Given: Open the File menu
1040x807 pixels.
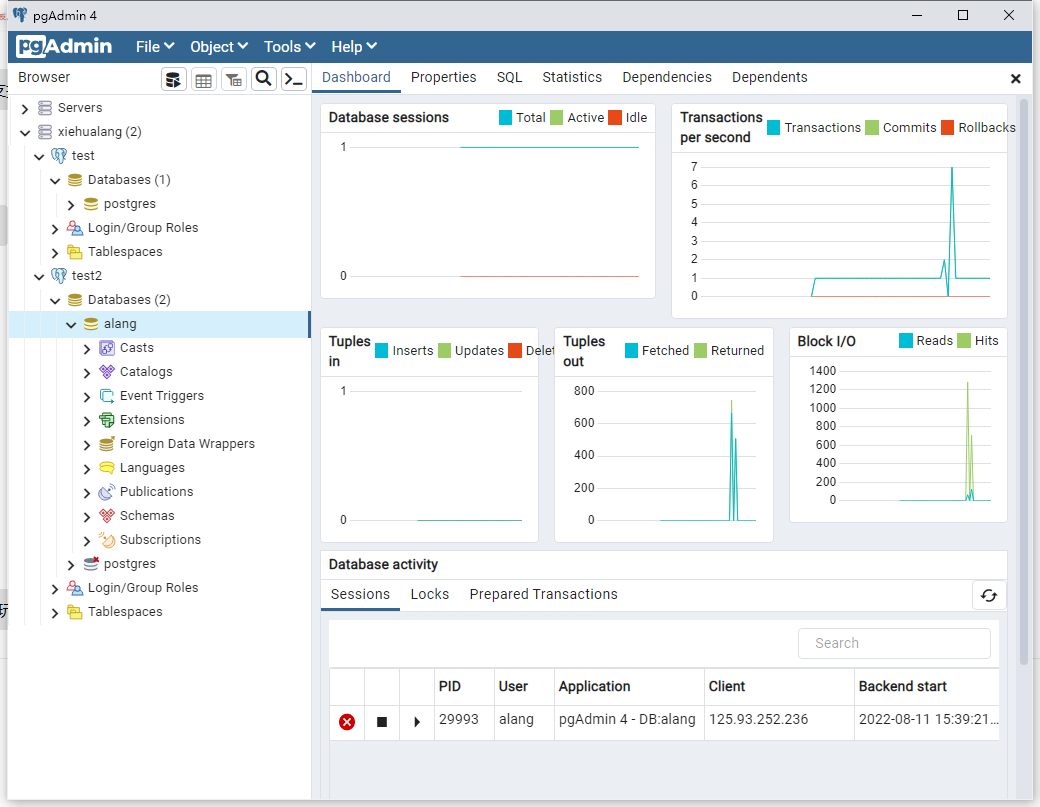Looking at the screenshot, I should point(155,46).
